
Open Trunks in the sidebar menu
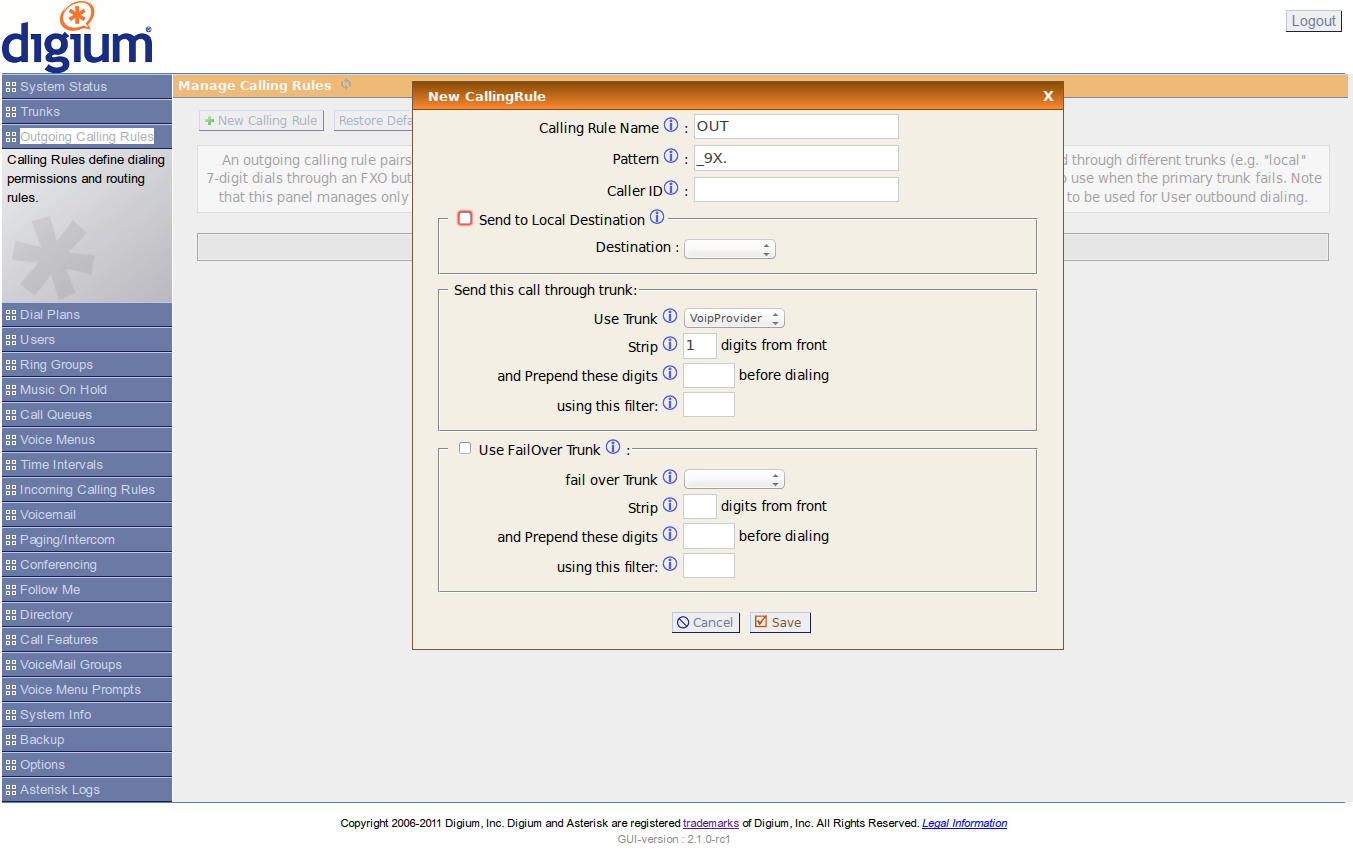[x=40, y=112]
